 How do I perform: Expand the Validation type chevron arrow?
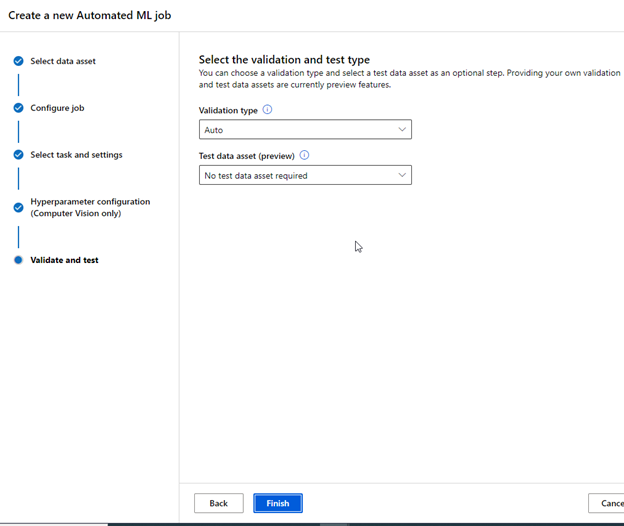click(x=402, y=130)
